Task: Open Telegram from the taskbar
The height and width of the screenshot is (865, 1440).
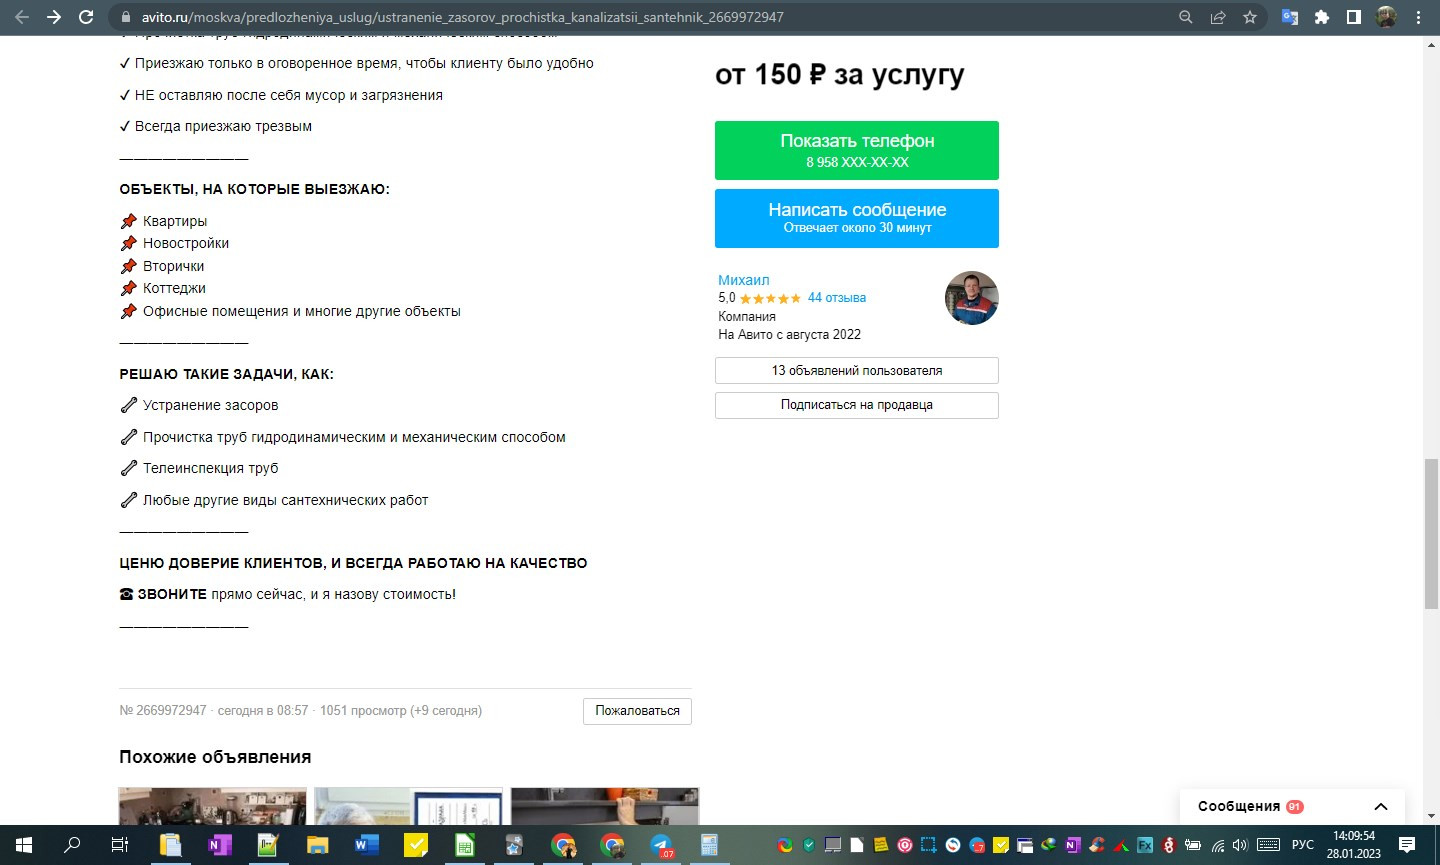Action: [661, 845]
